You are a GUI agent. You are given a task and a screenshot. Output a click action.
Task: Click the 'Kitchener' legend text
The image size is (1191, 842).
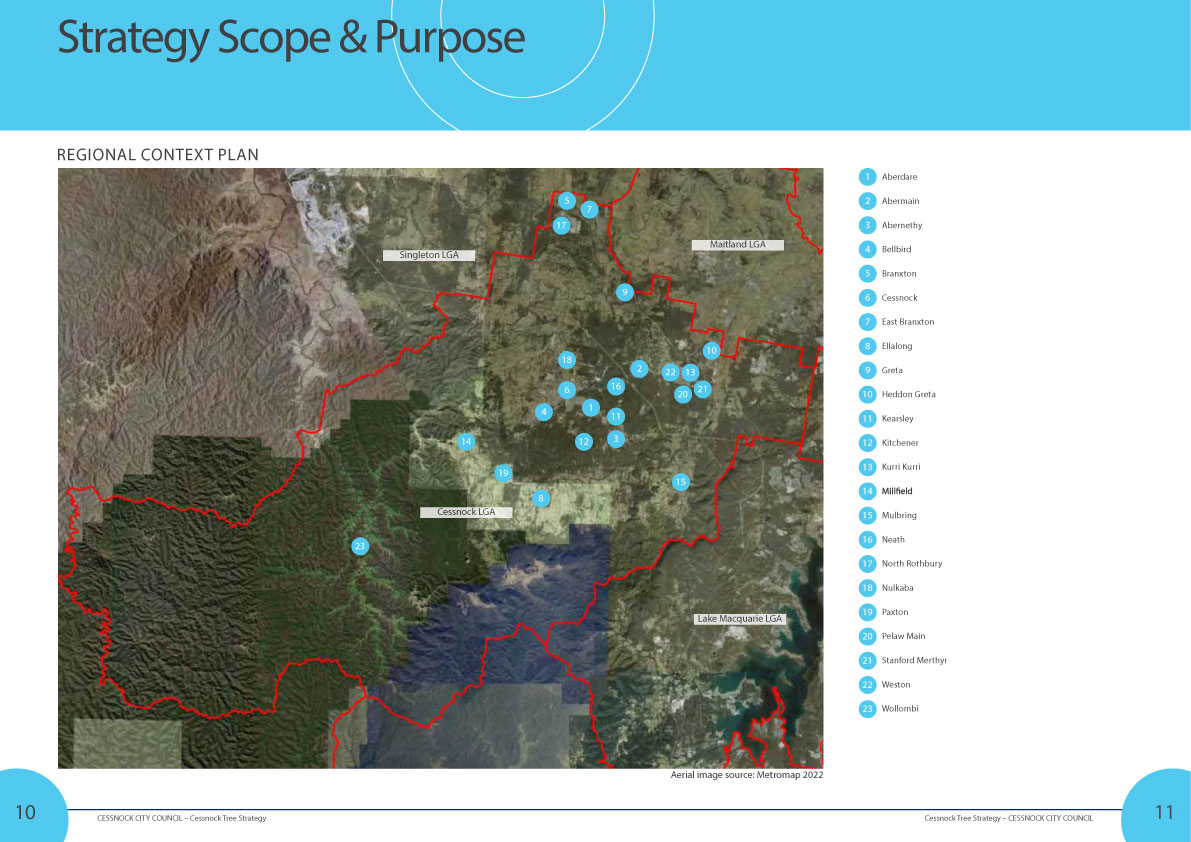pyautogui.click(x=900, y=443)
